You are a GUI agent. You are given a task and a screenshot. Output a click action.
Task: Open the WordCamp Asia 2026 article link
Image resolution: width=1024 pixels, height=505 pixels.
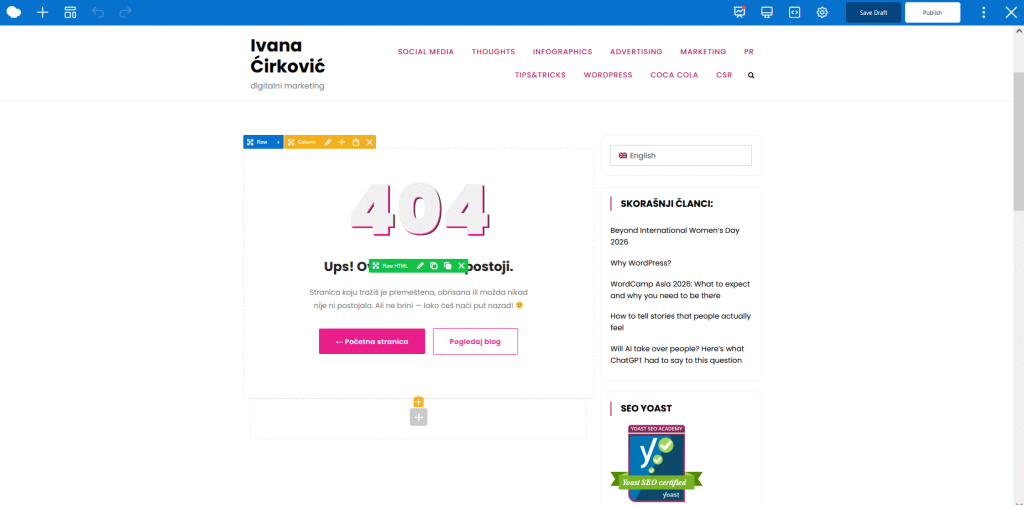point(680,290)
